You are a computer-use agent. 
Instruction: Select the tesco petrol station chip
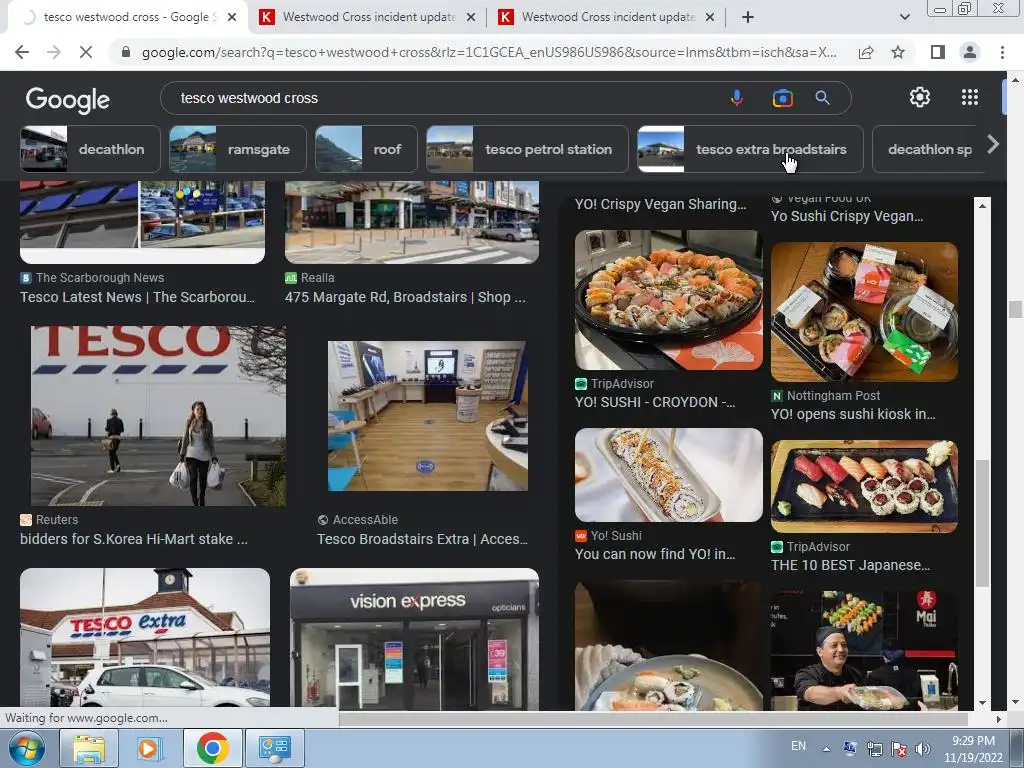(x=527, y=149)
